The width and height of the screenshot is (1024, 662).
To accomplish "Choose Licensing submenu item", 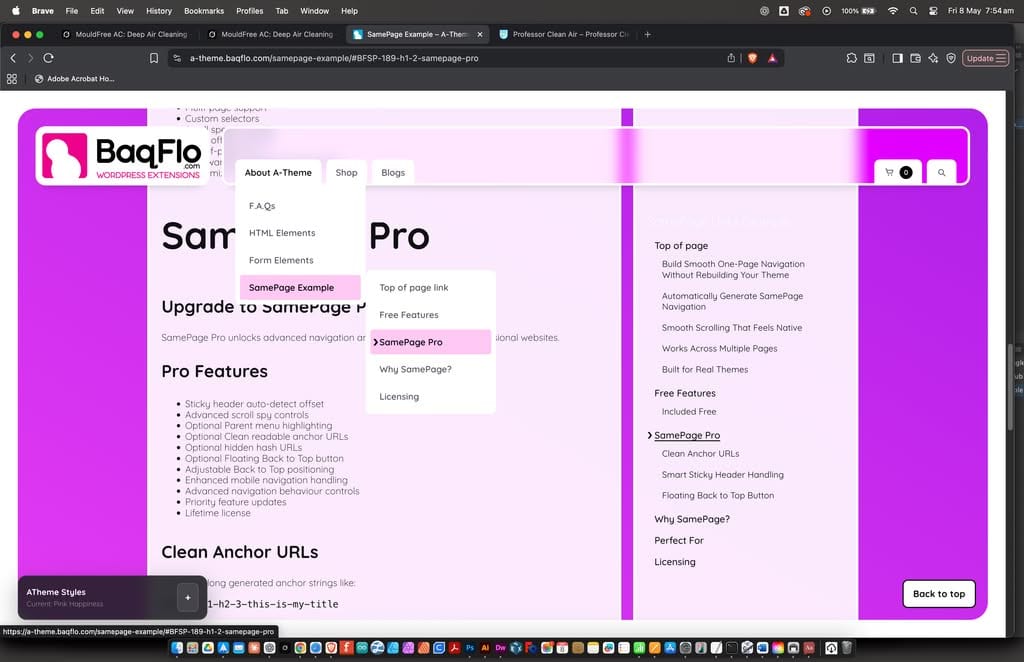I will tap(430, 397).
